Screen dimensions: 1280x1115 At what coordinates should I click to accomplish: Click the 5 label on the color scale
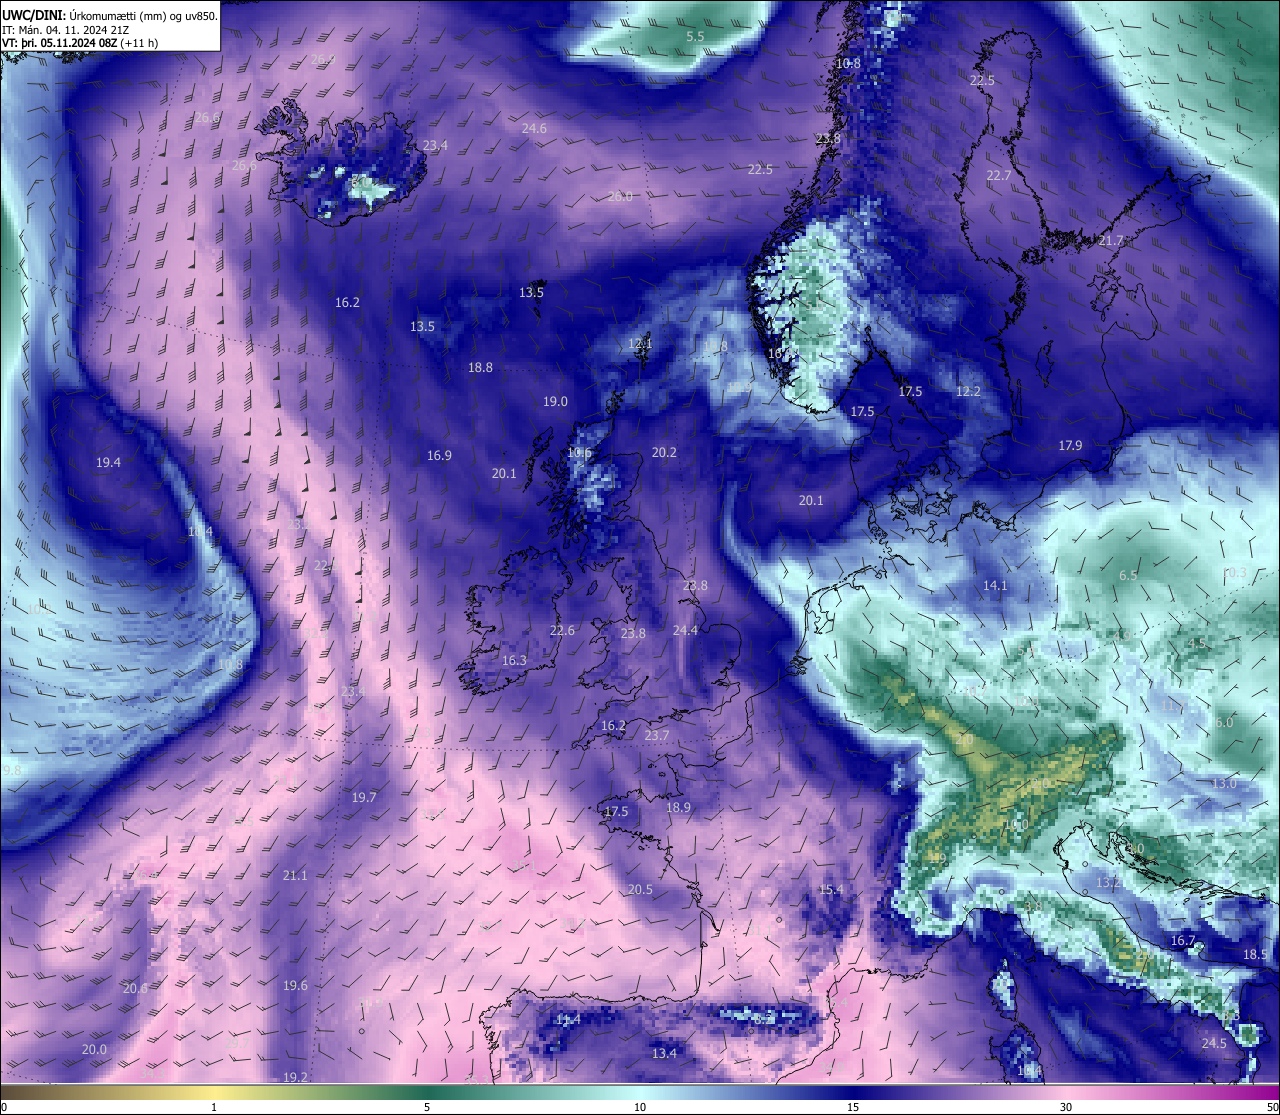(427, 1107)
